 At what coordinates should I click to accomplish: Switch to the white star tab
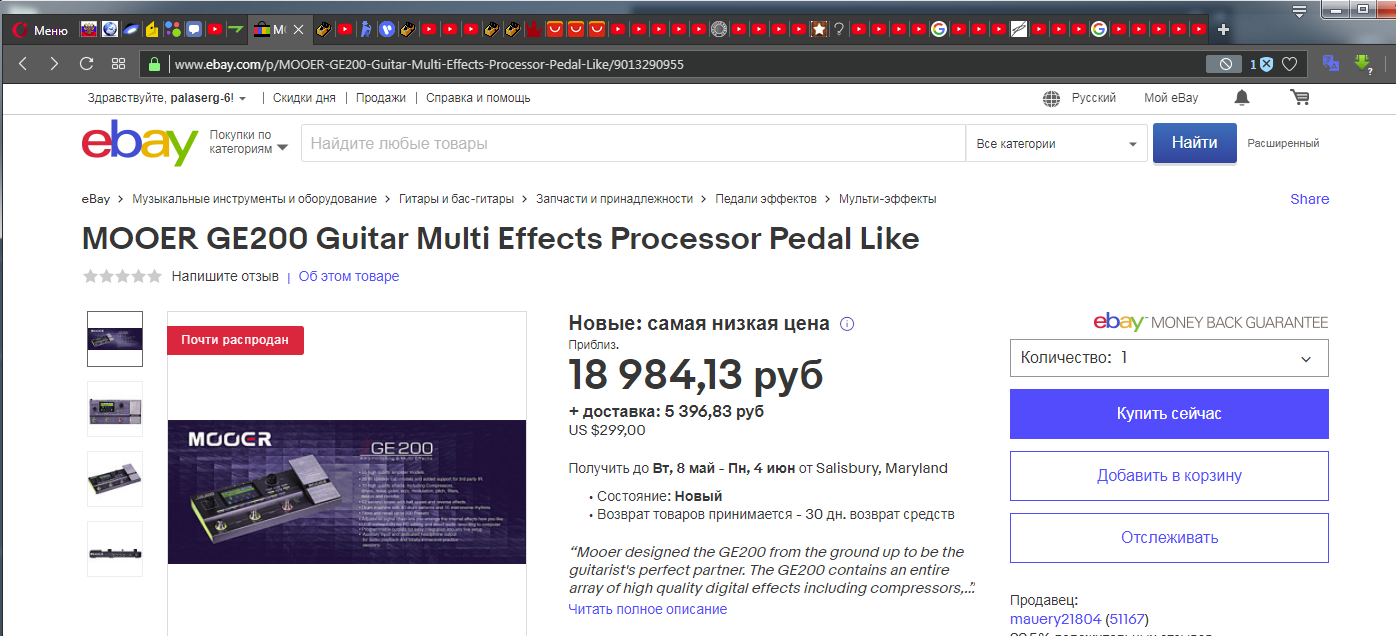point(818,30)
